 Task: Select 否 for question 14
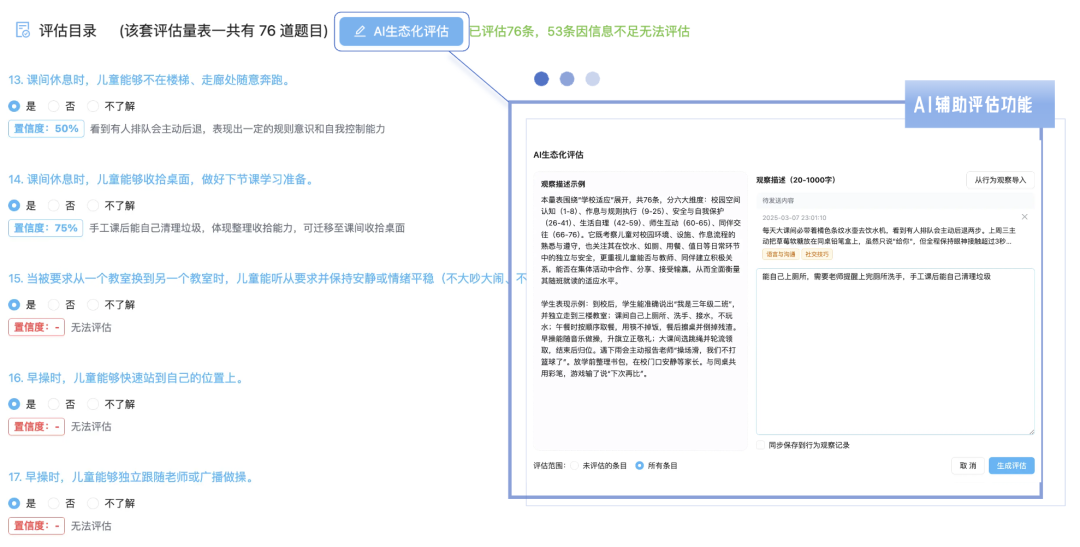click(53, 205)
